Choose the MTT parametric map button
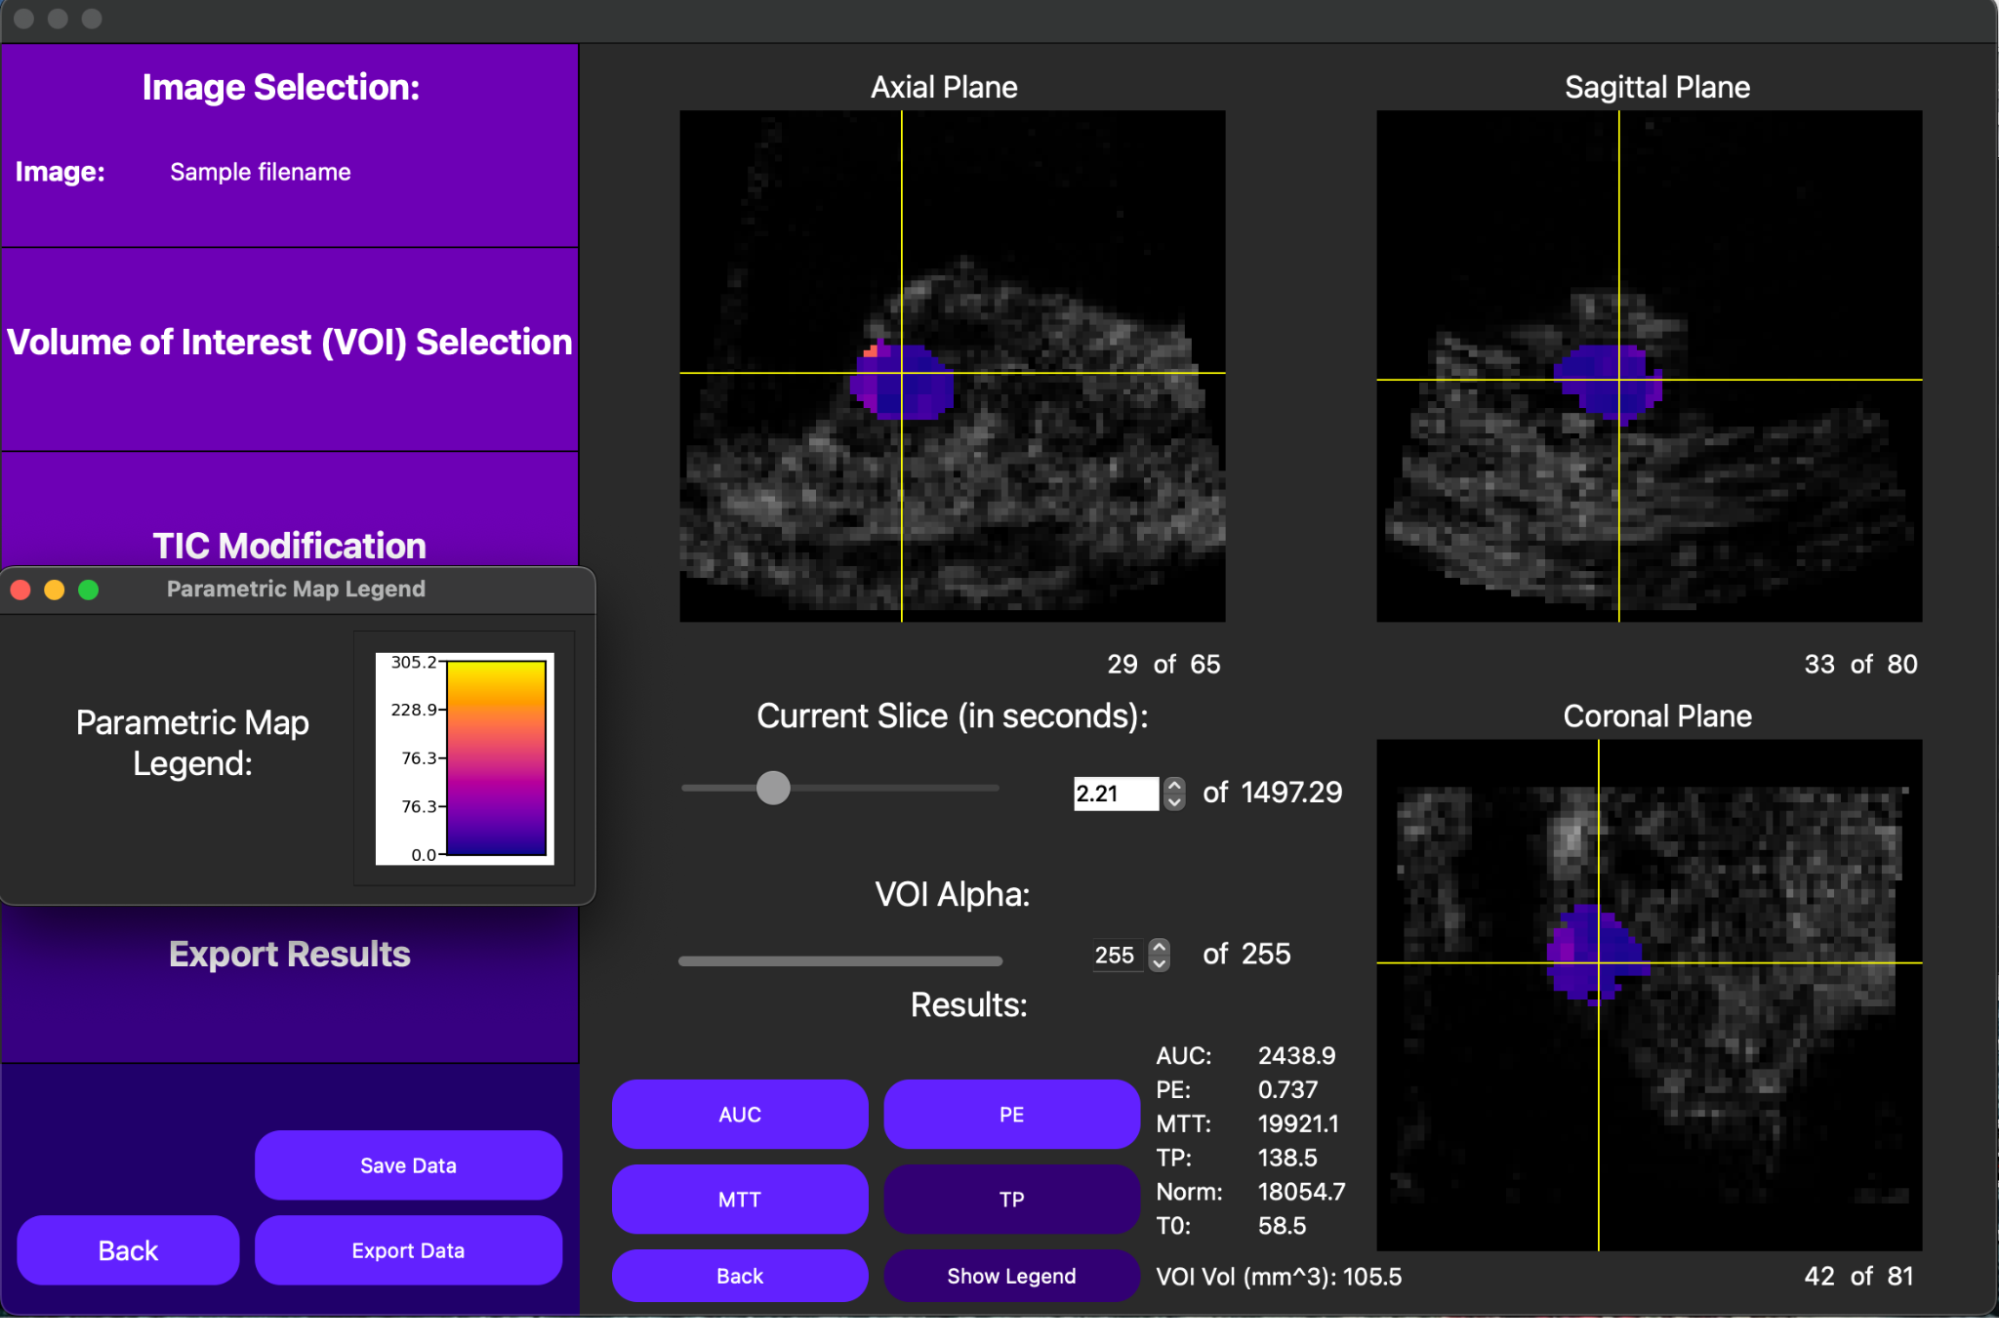The image size is (1999, 1318). pyautogui.click(x=740, y=1199)
